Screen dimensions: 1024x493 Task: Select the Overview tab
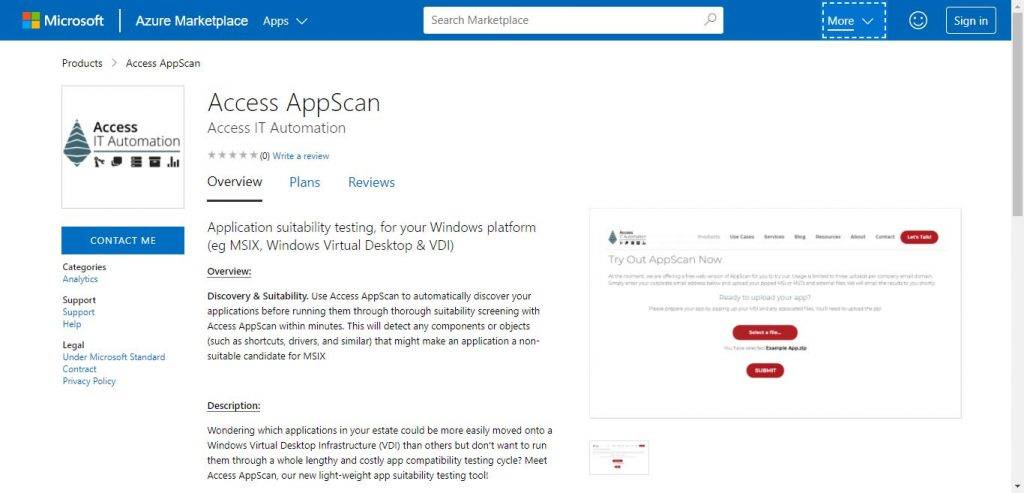point(234,182)
